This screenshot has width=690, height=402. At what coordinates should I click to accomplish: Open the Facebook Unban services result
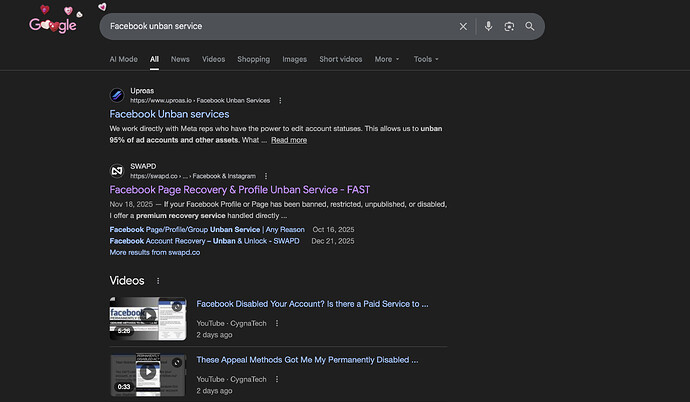169,114
